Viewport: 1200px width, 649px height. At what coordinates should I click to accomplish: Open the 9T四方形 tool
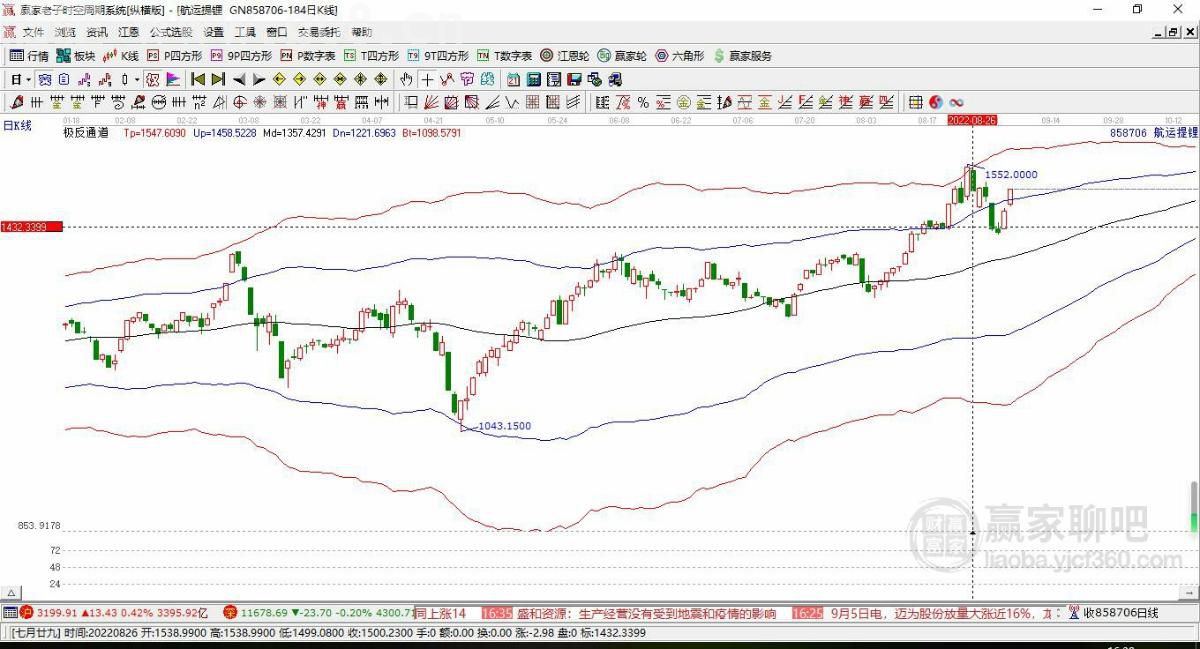pos(438,56)
